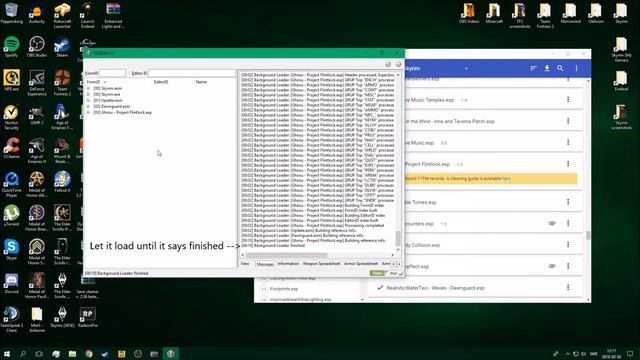Follow the cleaning guide 'here' link

(506, 178)
